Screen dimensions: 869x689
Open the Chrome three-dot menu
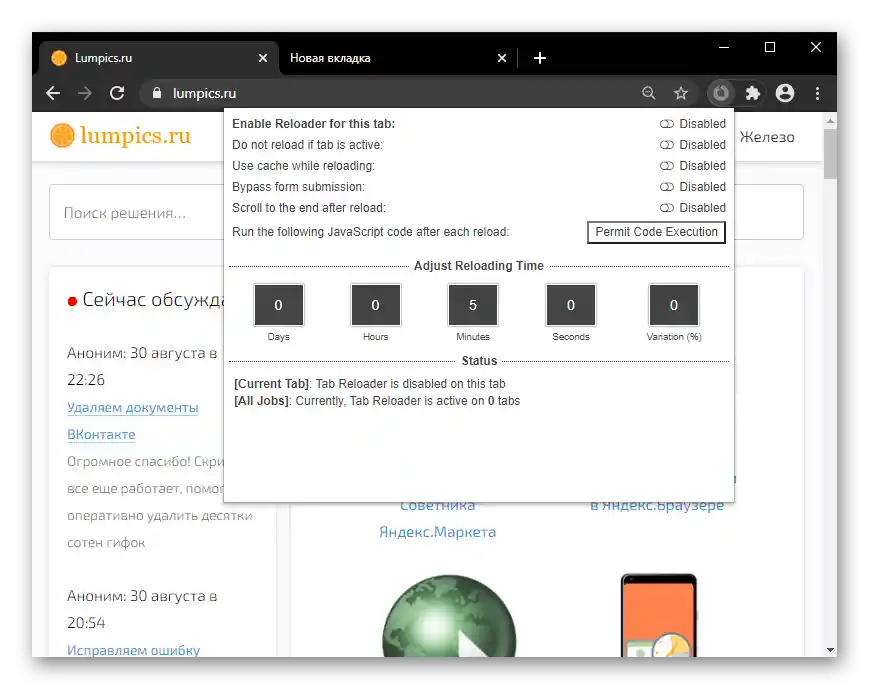(817, 93)
